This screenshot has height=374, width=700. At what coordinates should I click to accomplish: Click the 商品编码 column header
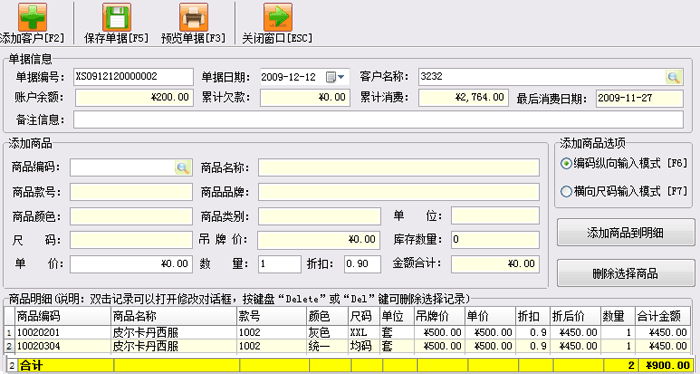click(x=62, y=316)
